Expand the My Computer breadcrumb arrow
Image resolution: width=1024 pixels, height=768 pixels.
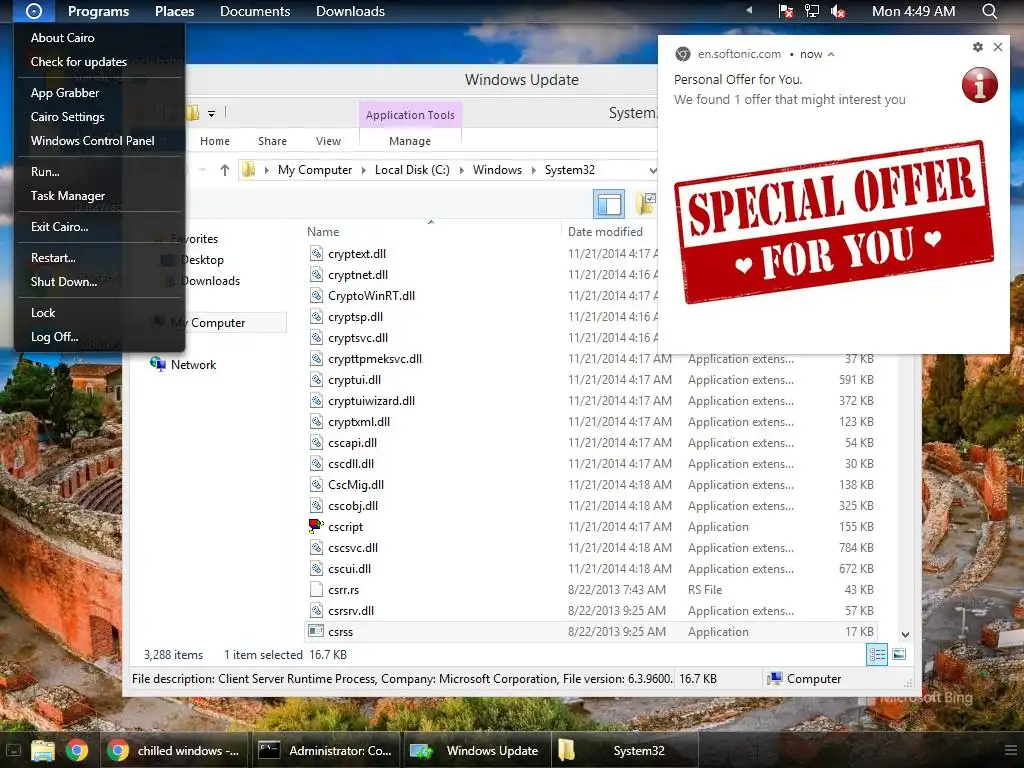point(364,170)
